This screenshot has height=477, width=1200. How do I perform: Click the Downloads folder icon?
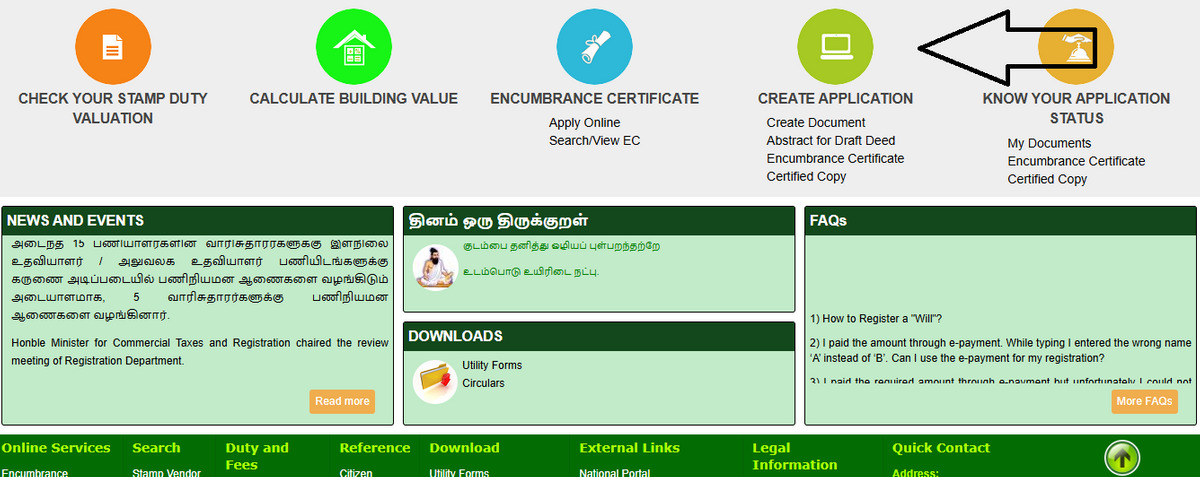click(435, 380)
